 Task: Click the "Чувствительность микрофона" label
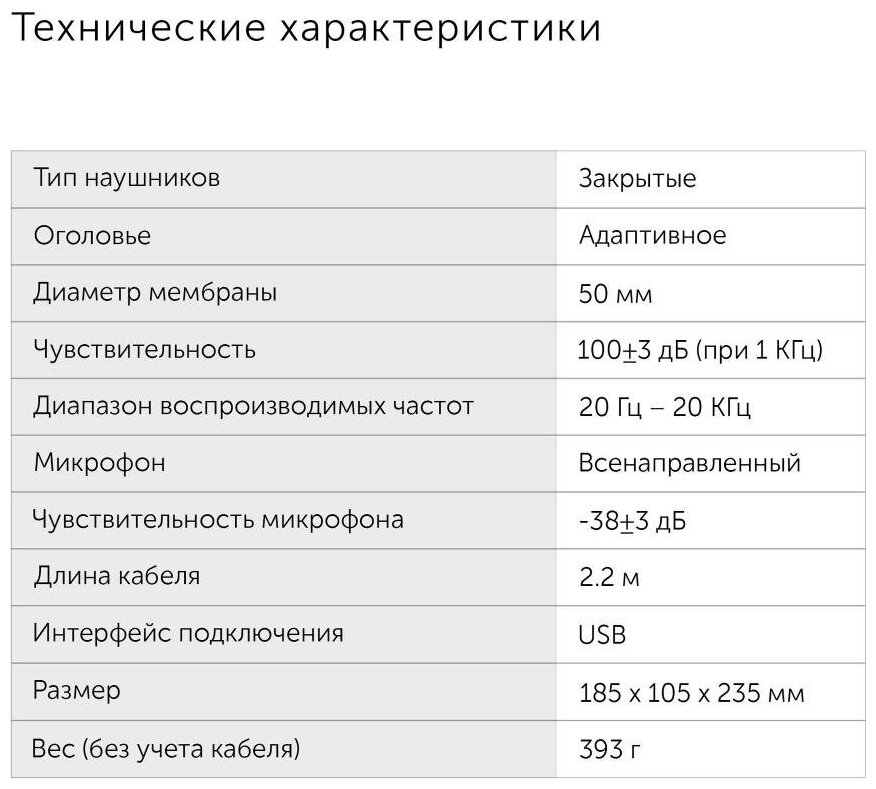(218, 520)
